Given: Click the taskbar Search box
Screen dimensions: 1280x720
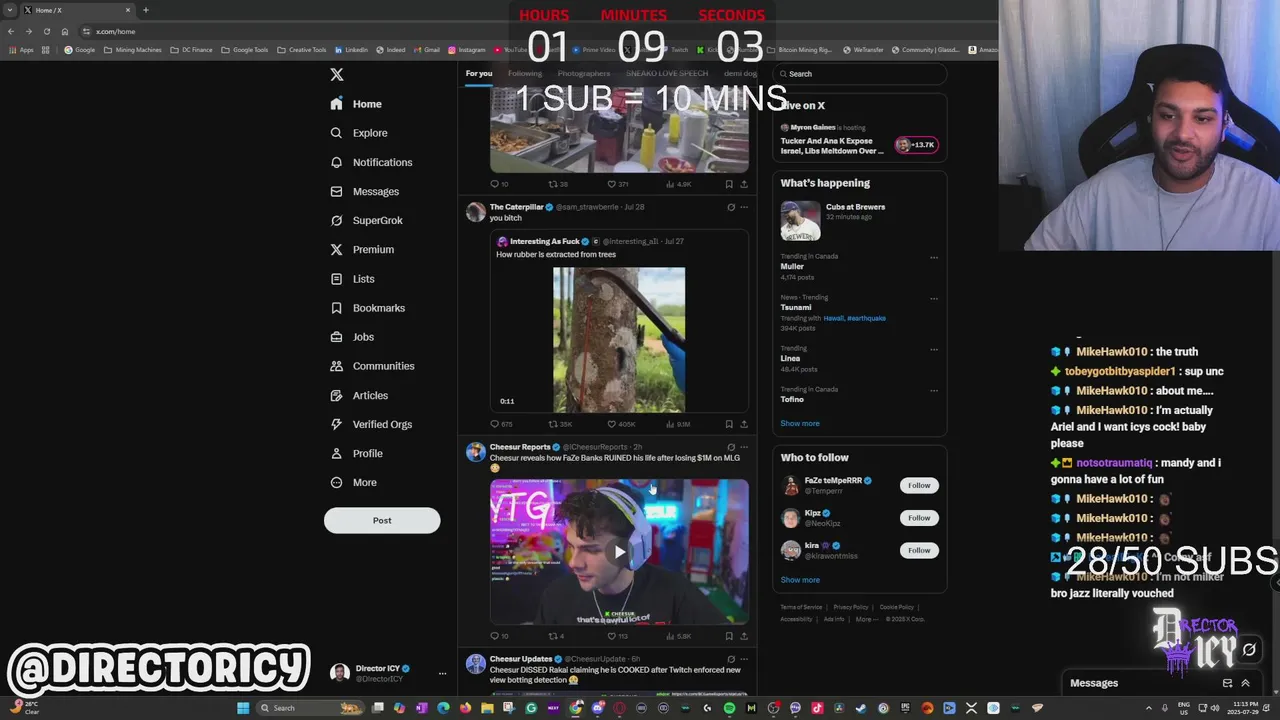Looking at the screenshot, I should (311, 708).
